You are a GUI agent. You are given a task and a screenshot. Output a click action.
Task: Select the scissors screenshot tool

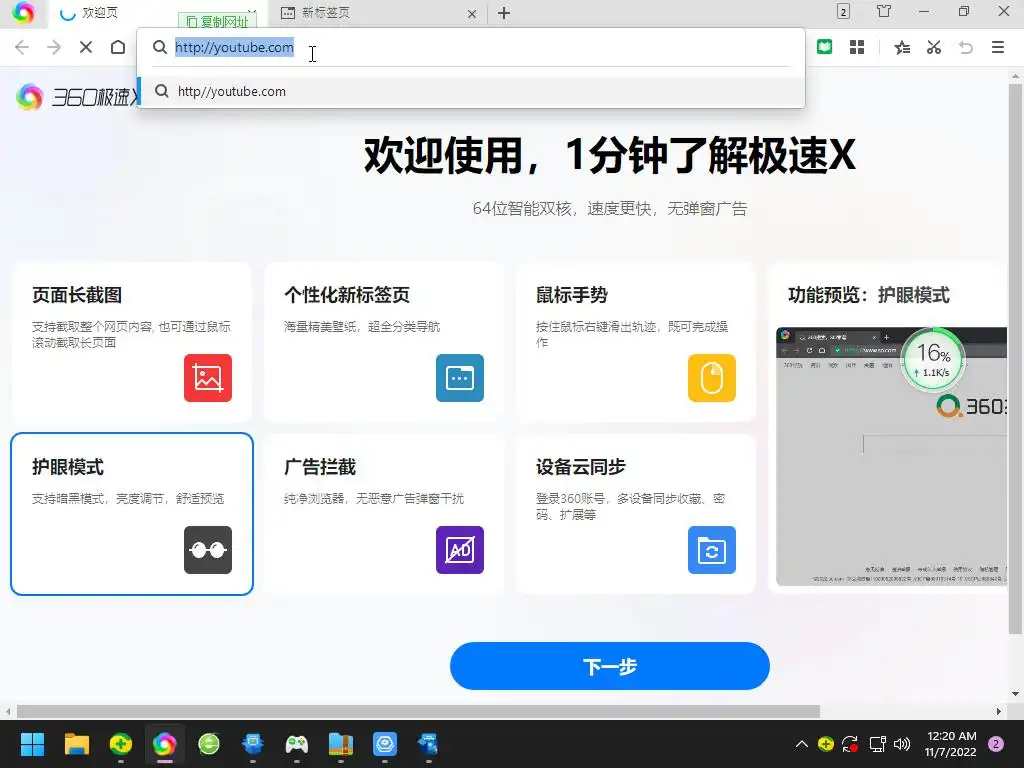click(x=934, y=47)
